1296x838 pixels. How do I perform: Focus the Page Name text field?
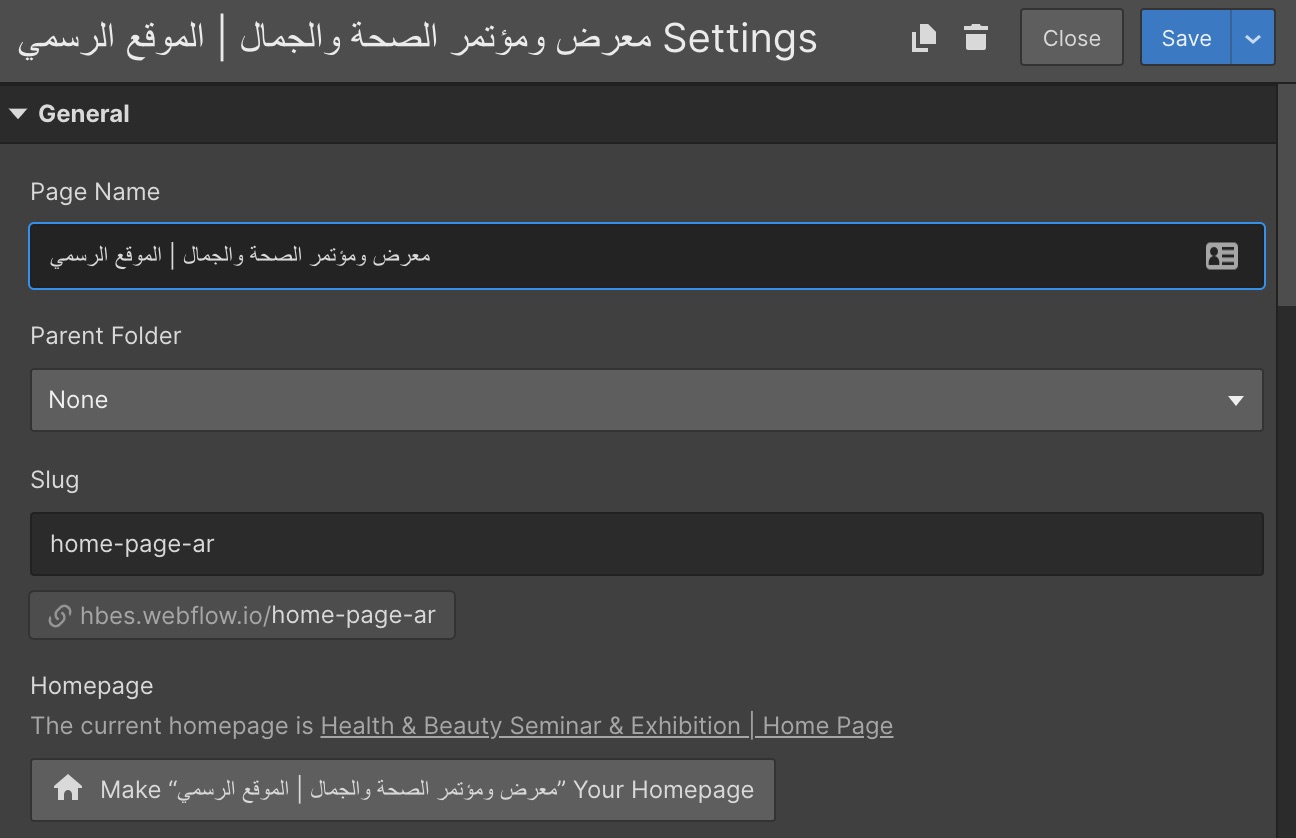point(600,256)
